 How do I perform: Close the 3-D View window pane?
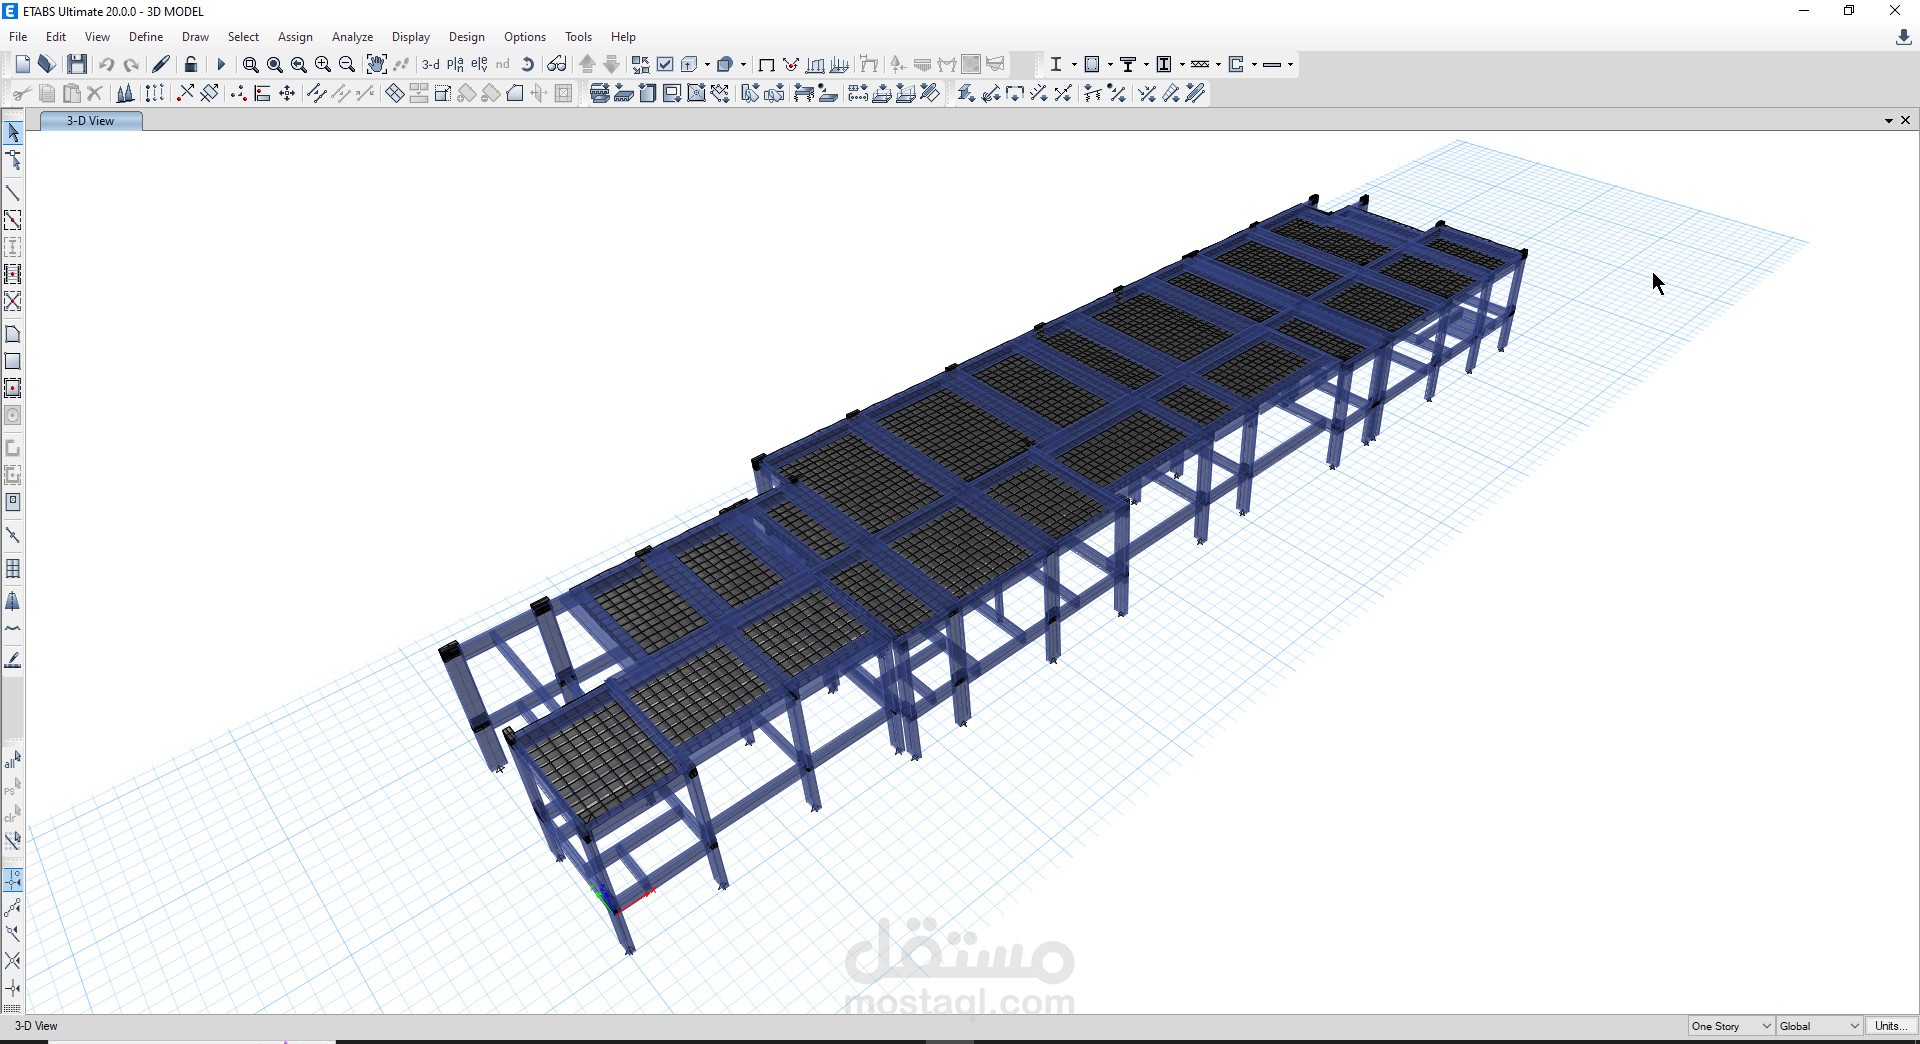pyautogui.click(x=1906, y=120)
